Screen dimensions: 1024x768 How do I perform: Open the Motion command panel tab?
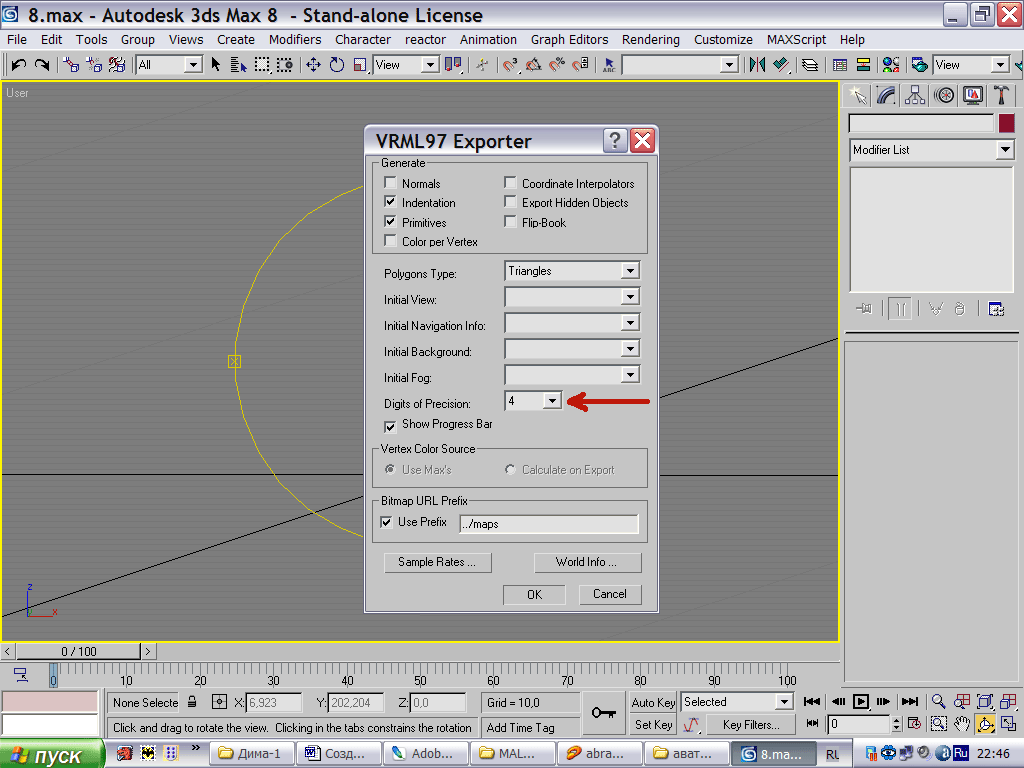(944, 96)
